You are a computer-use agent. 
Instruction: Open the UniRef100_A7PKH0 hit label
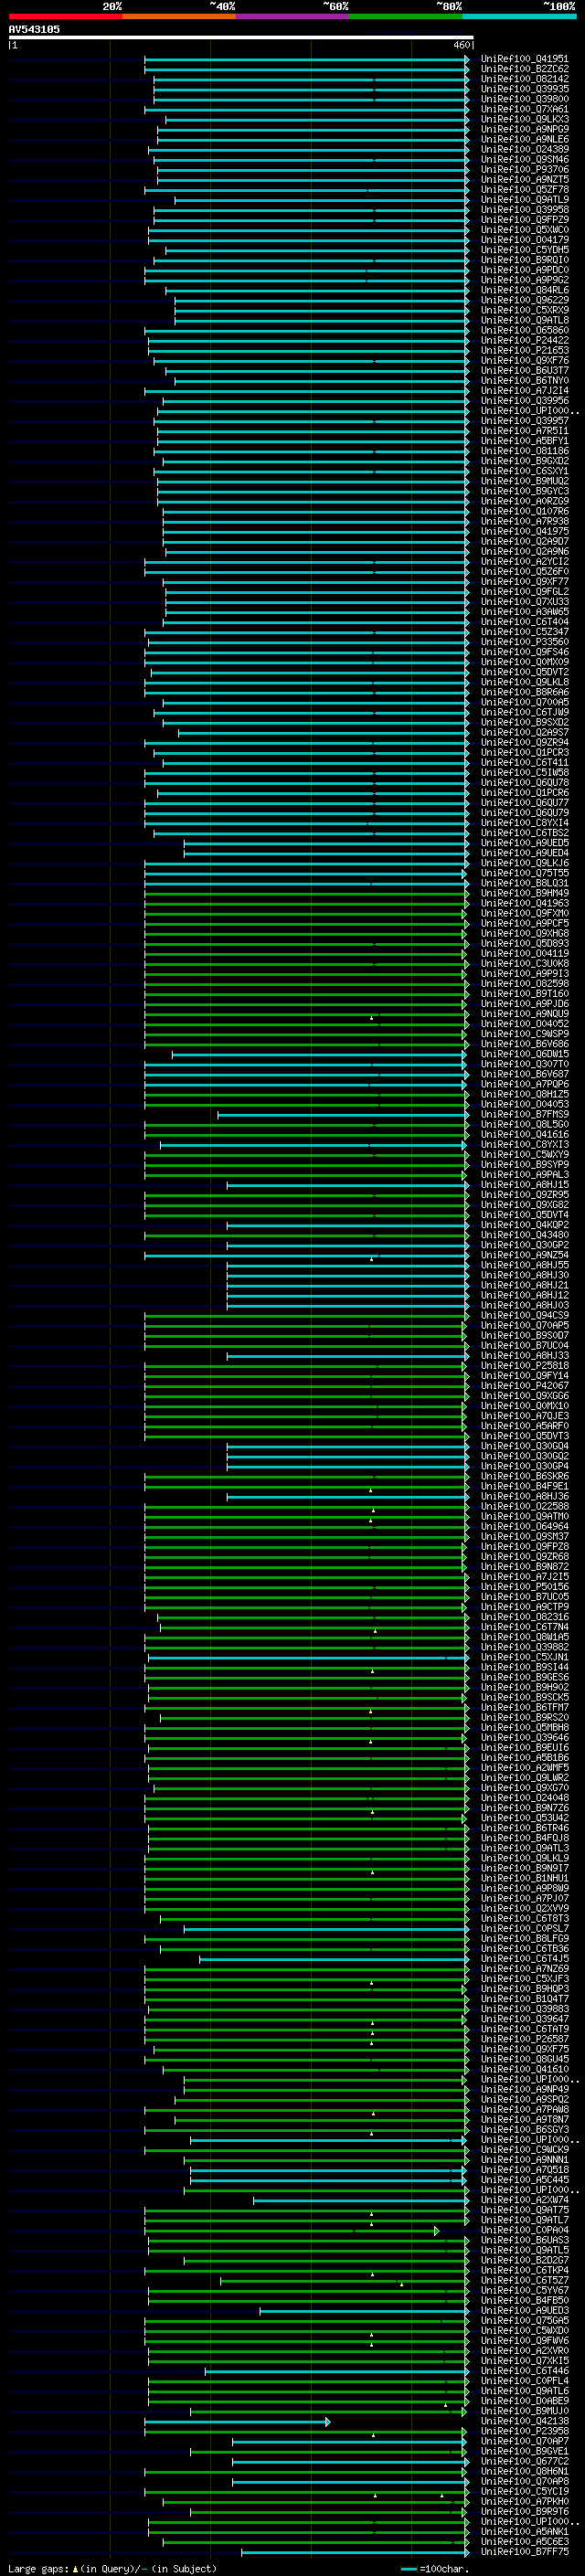coord(524,2501)
